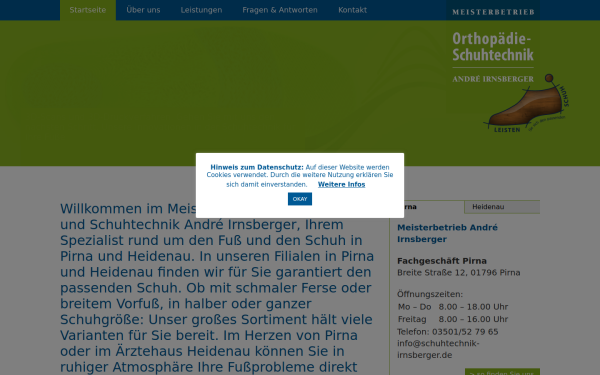This screenshot has height=375, width=600.
Task: Click 'Meisterbetrieb André Irnsberger' heading
Action: click(x=447, y=233)
